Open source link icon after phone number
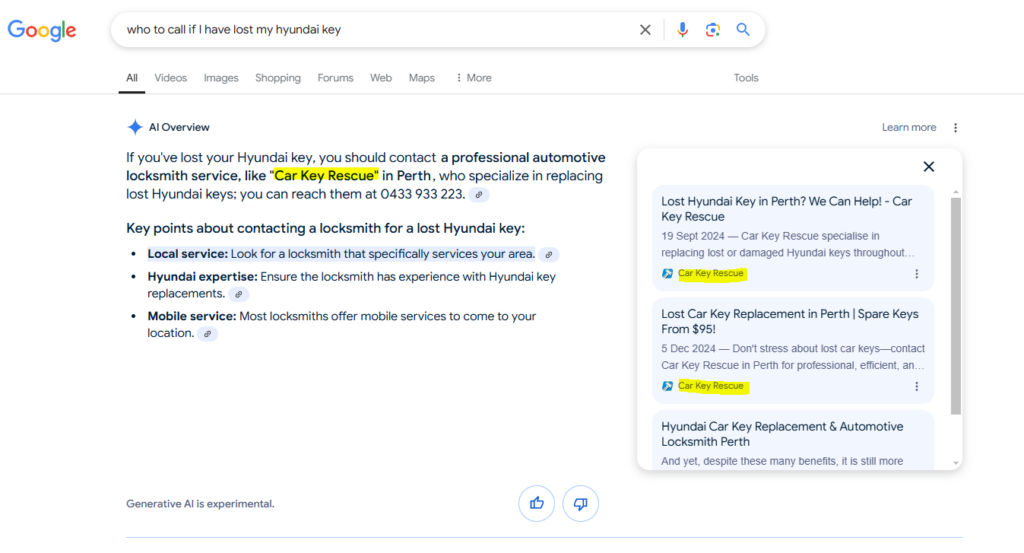Image resolution: width=1024 pixels, height=553 pixels. pos(479,195)
